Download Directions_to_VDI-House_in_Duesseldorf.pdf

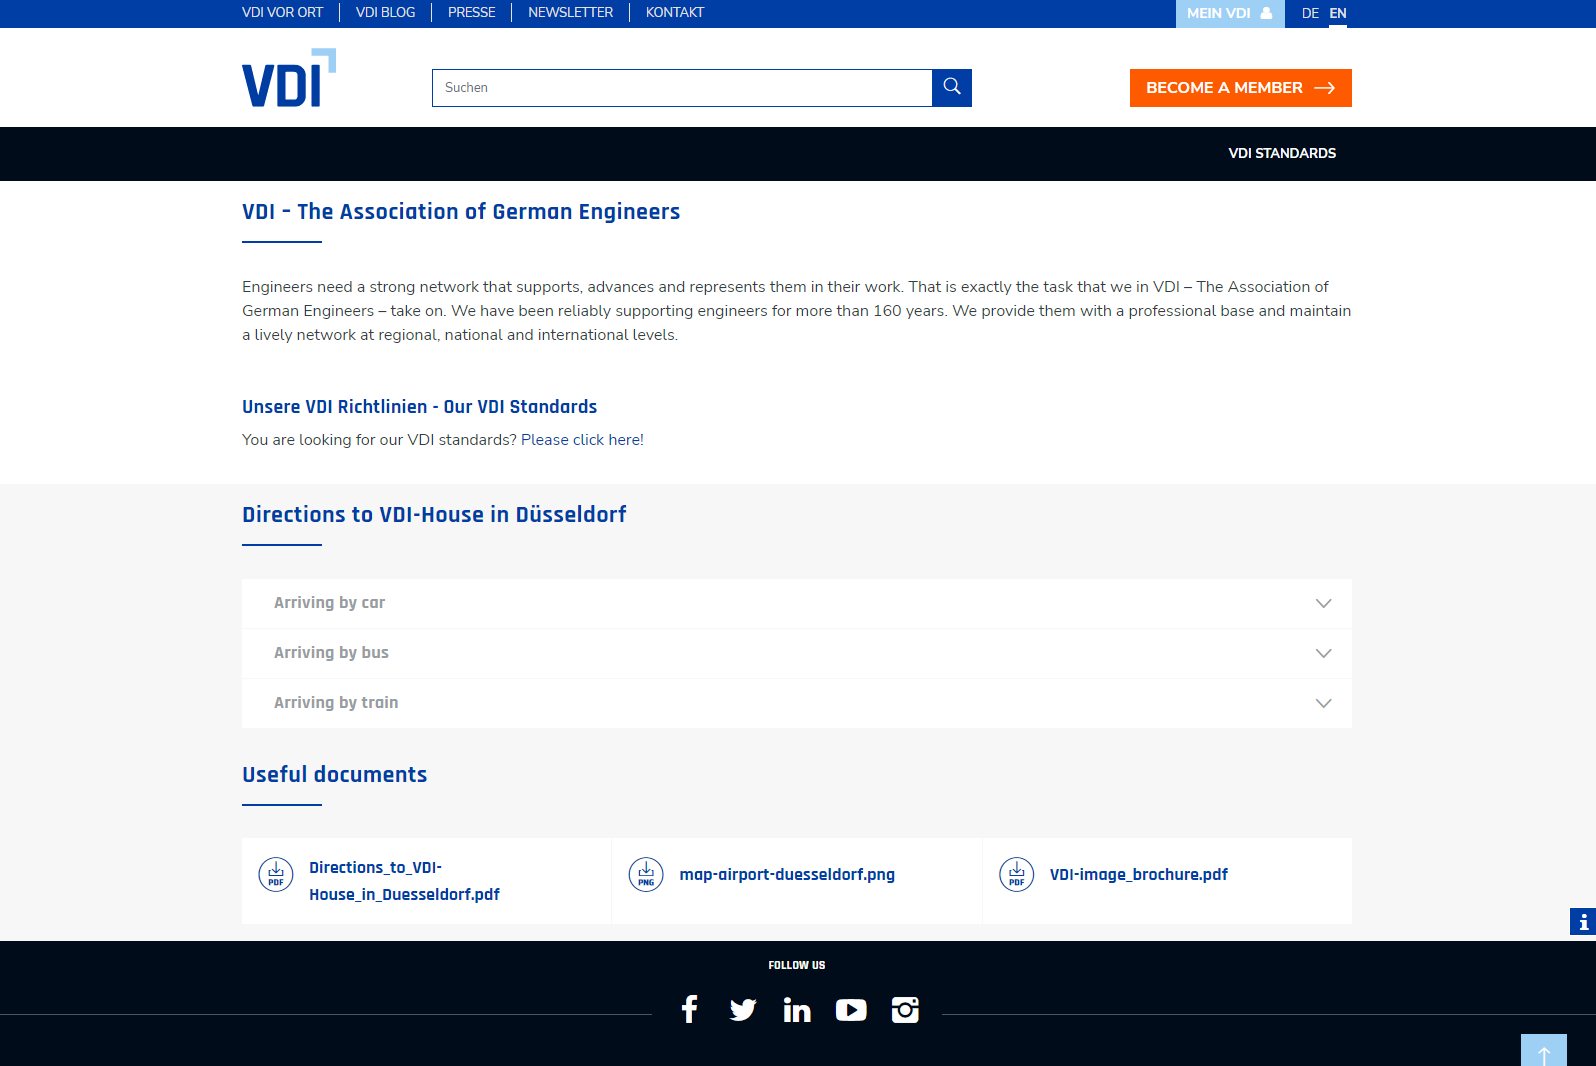(x=404, y=881)
